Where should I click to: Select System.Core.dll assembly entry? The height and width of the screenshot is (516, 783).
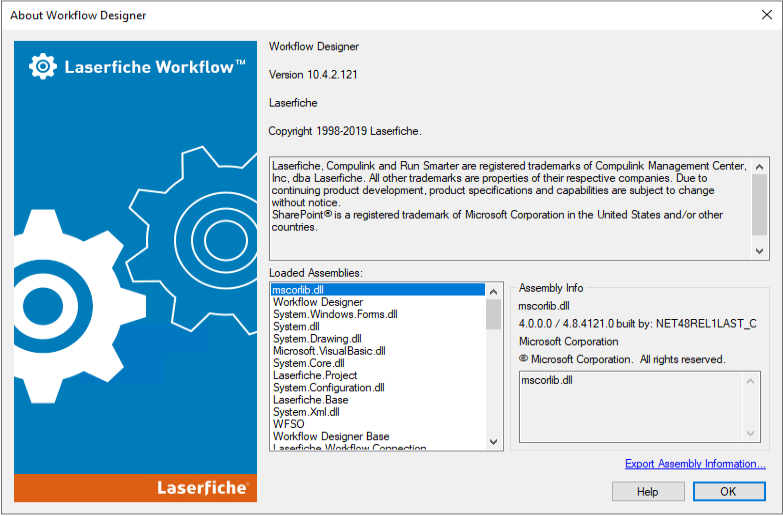coord(378,363)
